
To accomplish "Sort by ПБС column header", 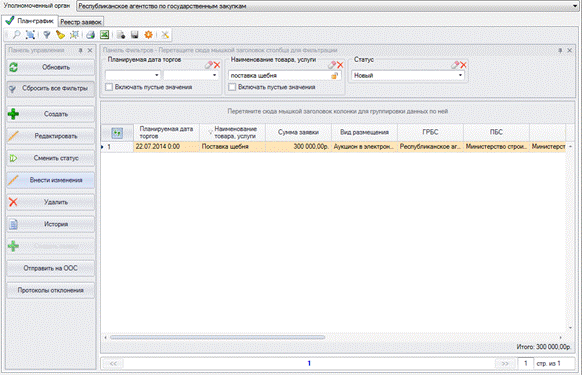I will tap(496, 132).
